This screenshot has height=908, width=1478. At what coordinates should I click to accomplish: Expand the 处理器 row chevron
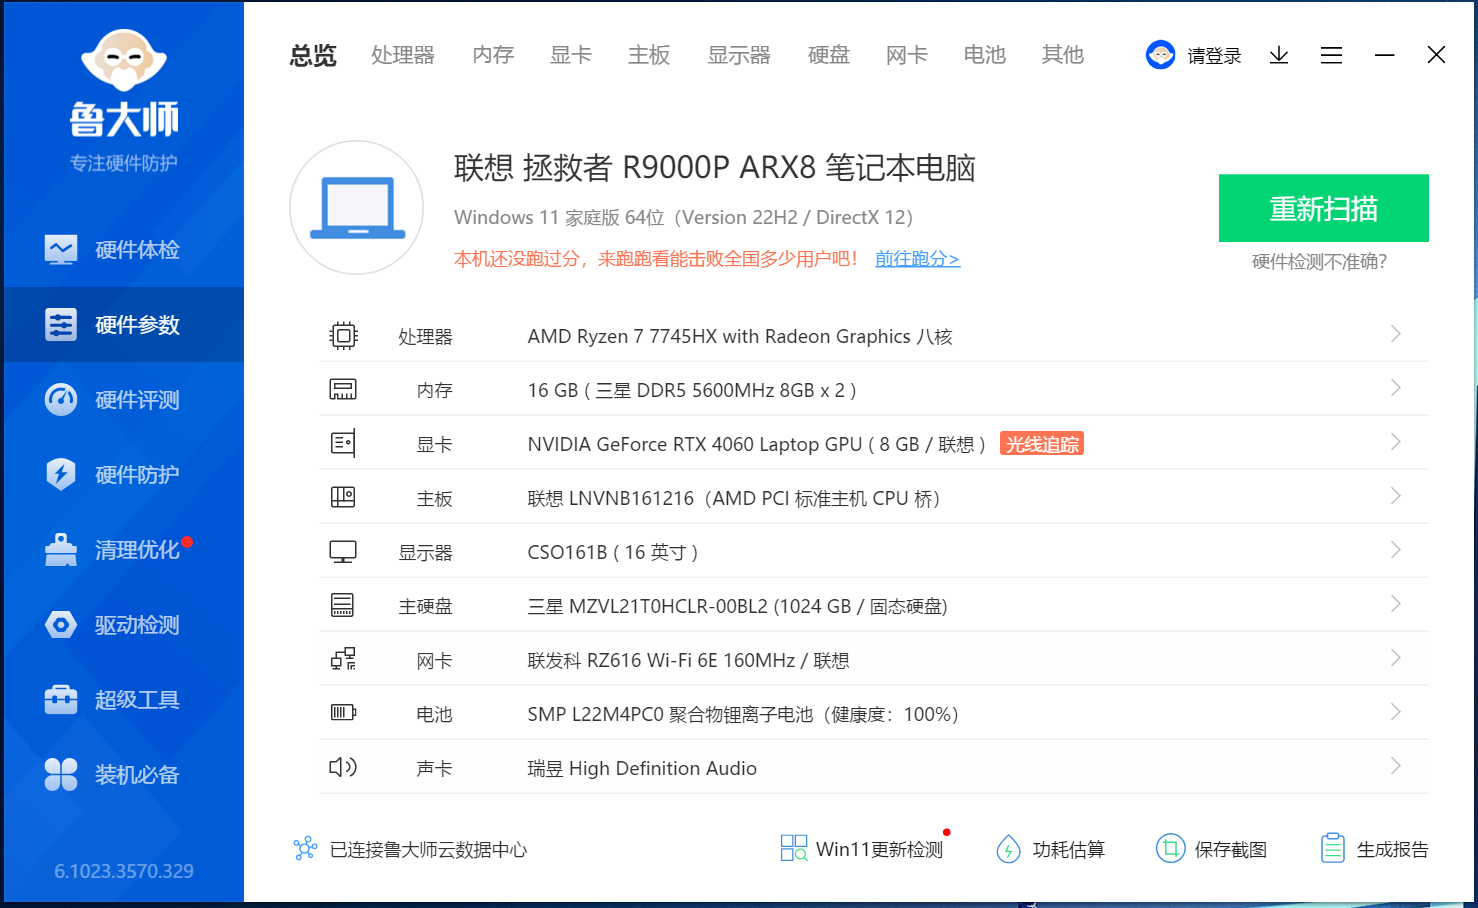(x=1396, y=334)
